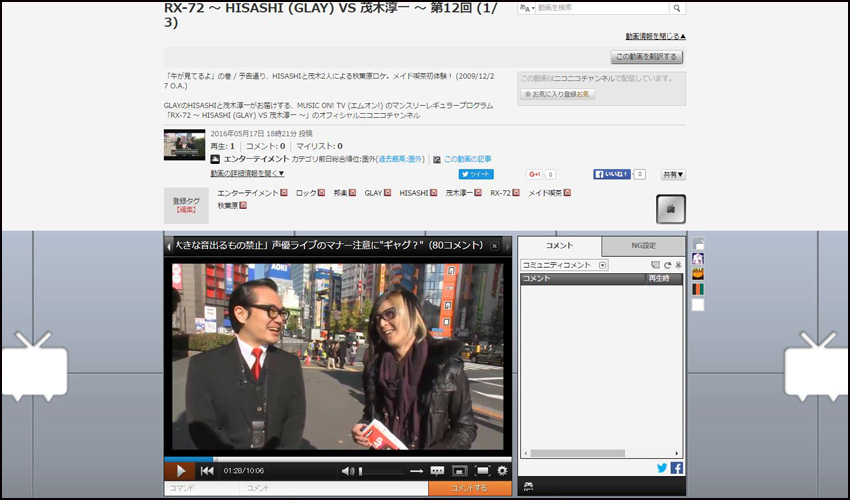
Task: Open player settings gear icon
Action: [x=503, y=471]
